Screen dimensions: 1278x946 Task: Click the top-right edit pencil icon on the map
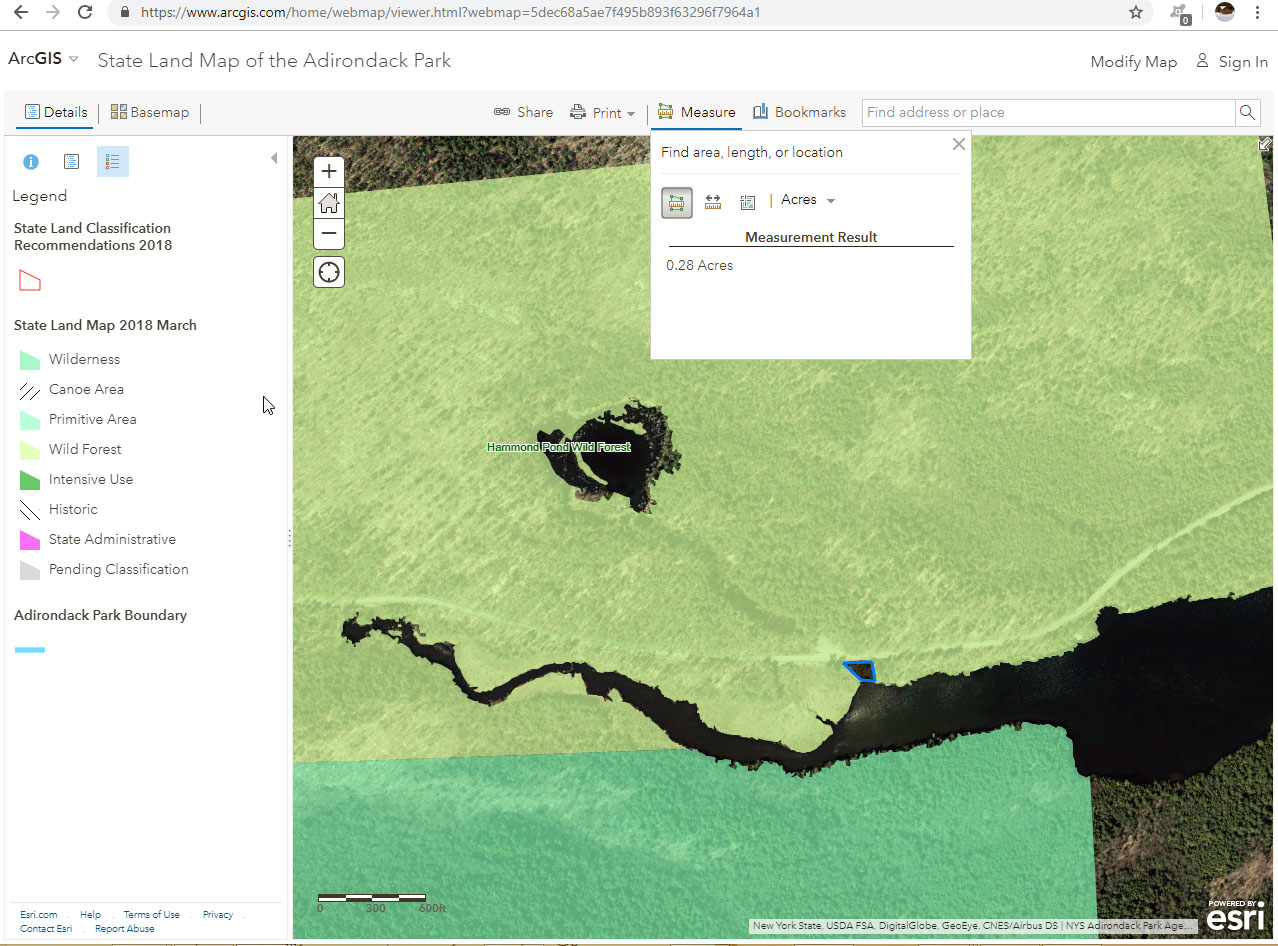(1265, 144)
